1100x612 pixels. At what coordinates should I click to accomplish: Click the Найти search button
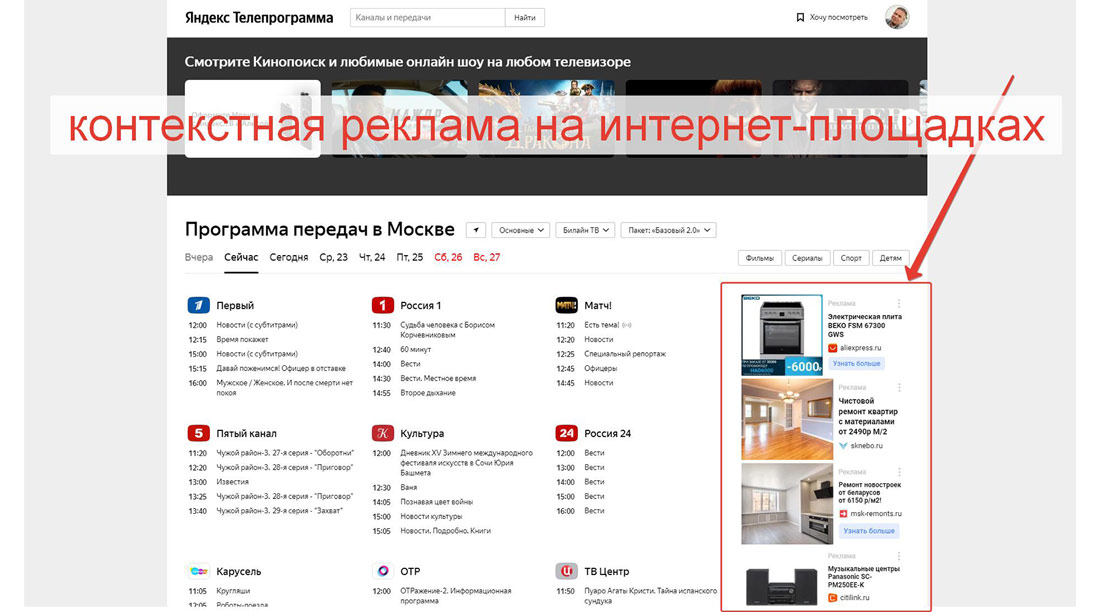[x=525, y=18]
